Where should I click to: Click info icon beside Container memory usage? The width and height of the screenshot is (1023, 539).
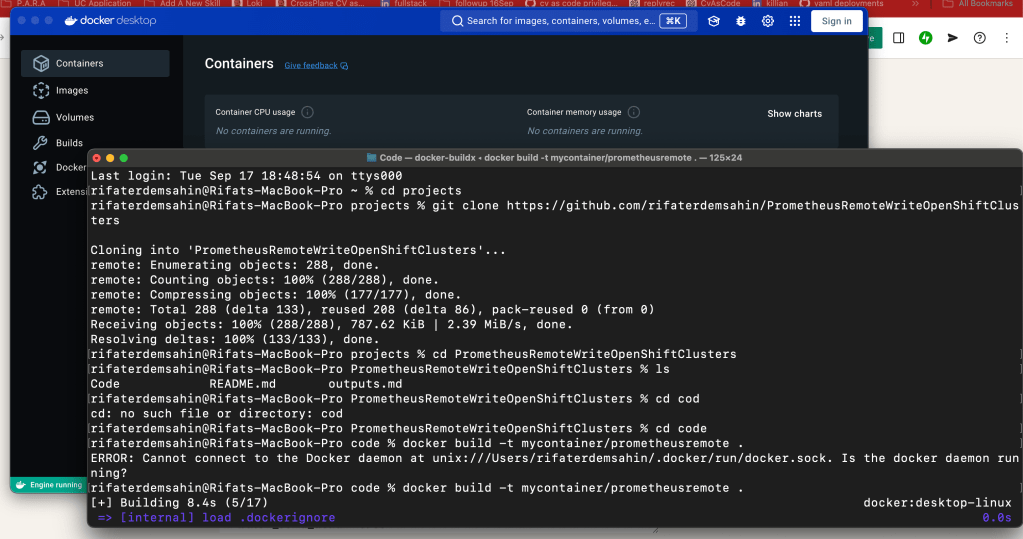[634, 112]
